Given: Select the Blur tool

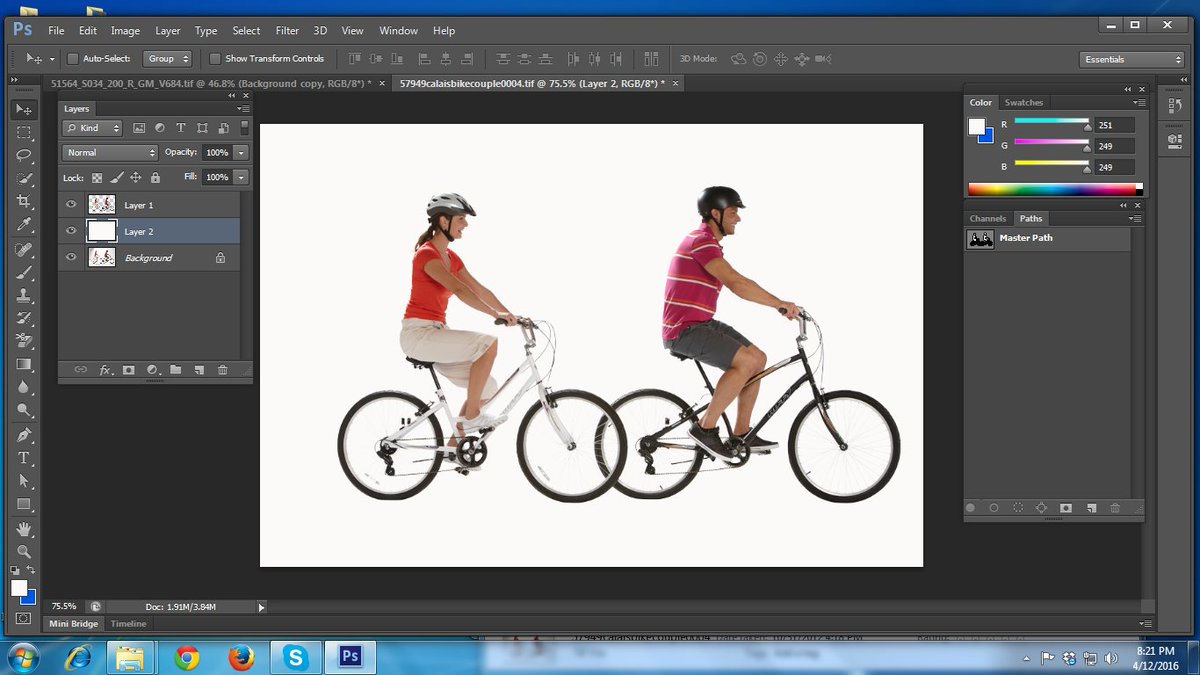Looking at the screenshot, I should 24,388.
